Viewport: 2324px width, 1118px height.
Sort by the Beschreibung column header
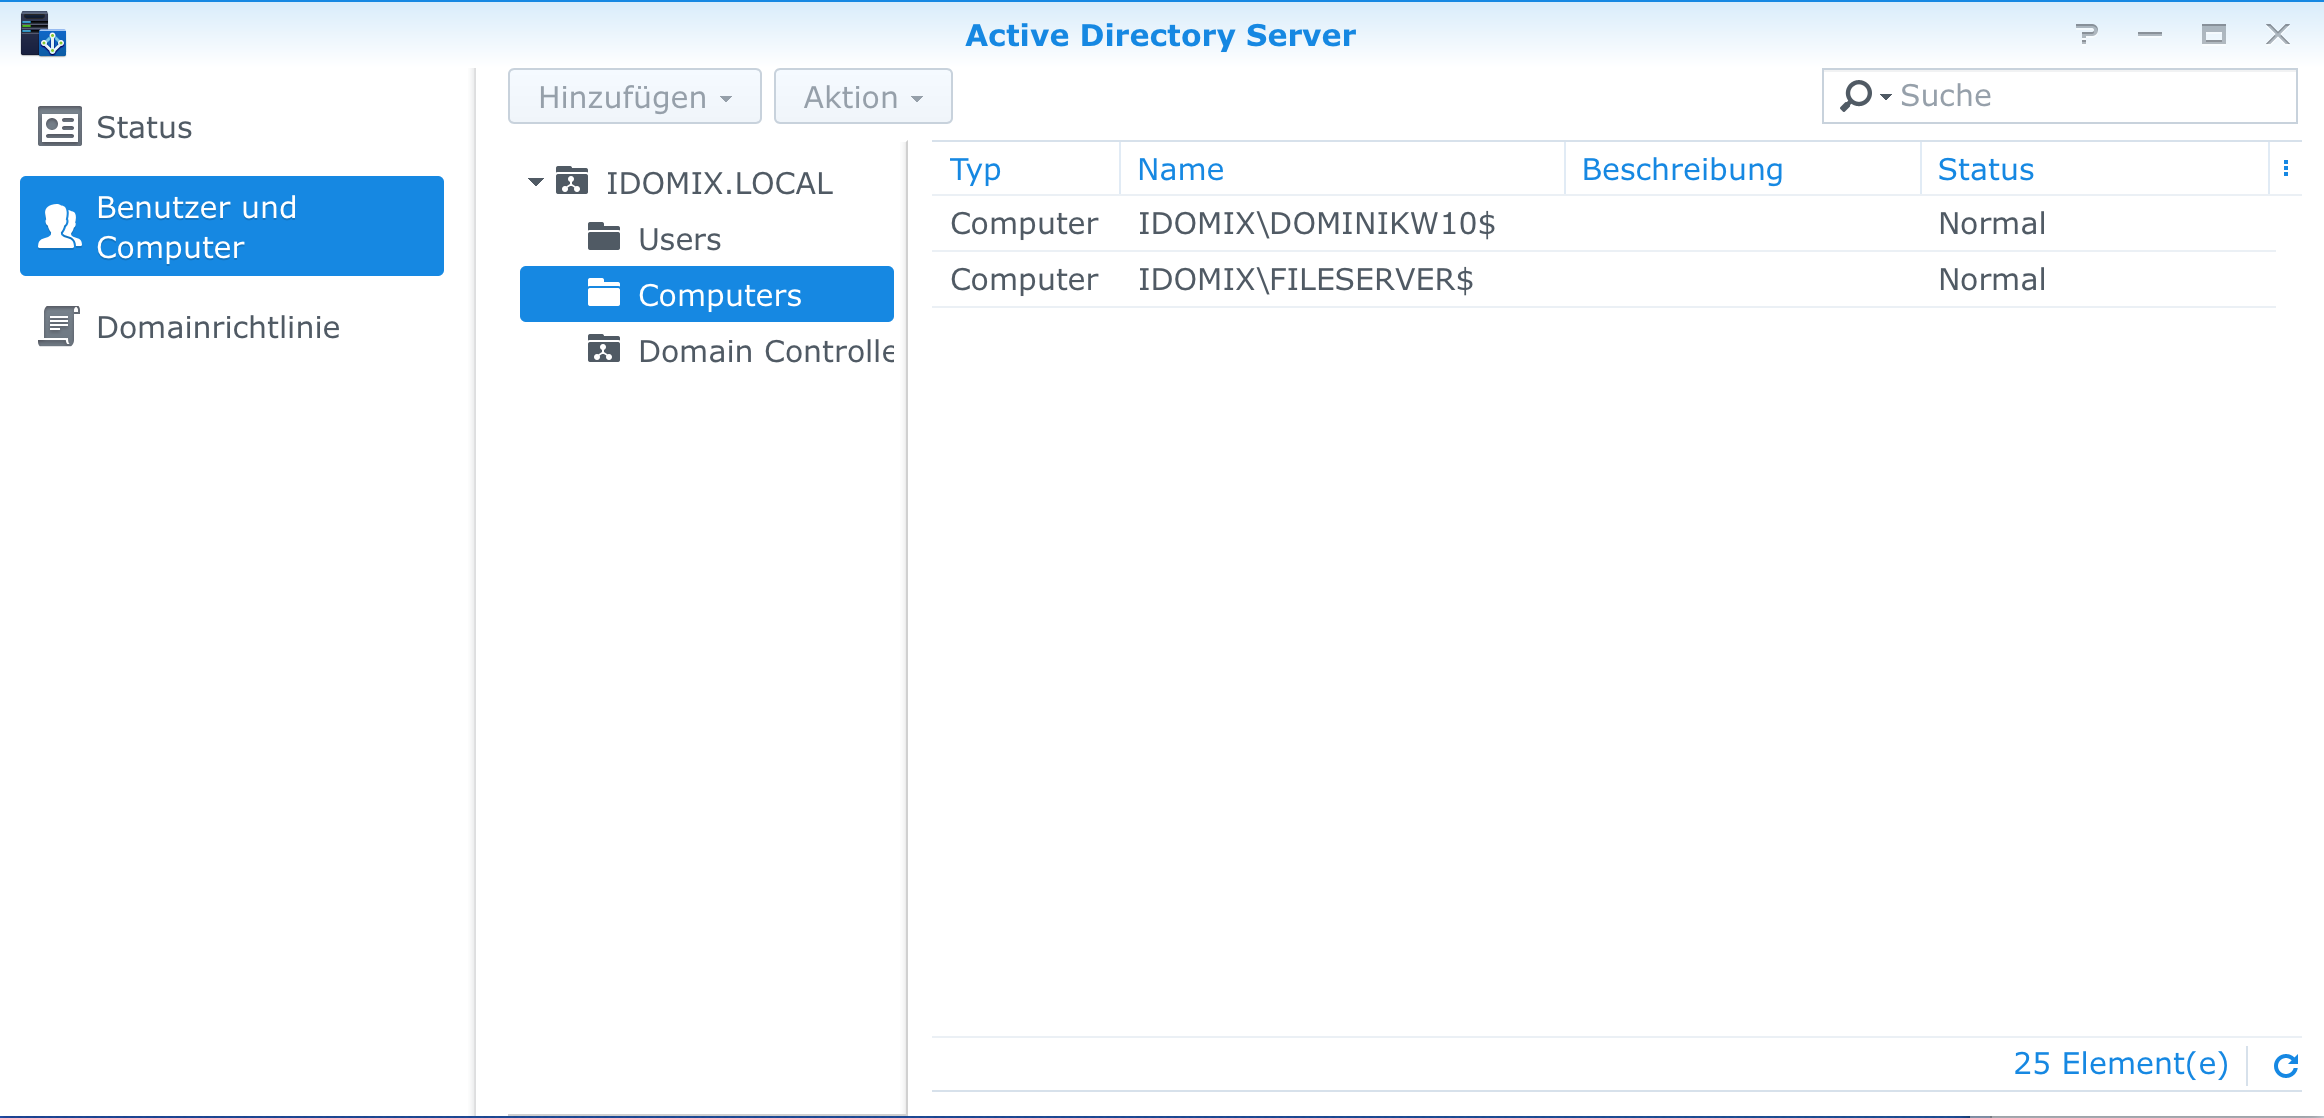(x=1743, y=169)
